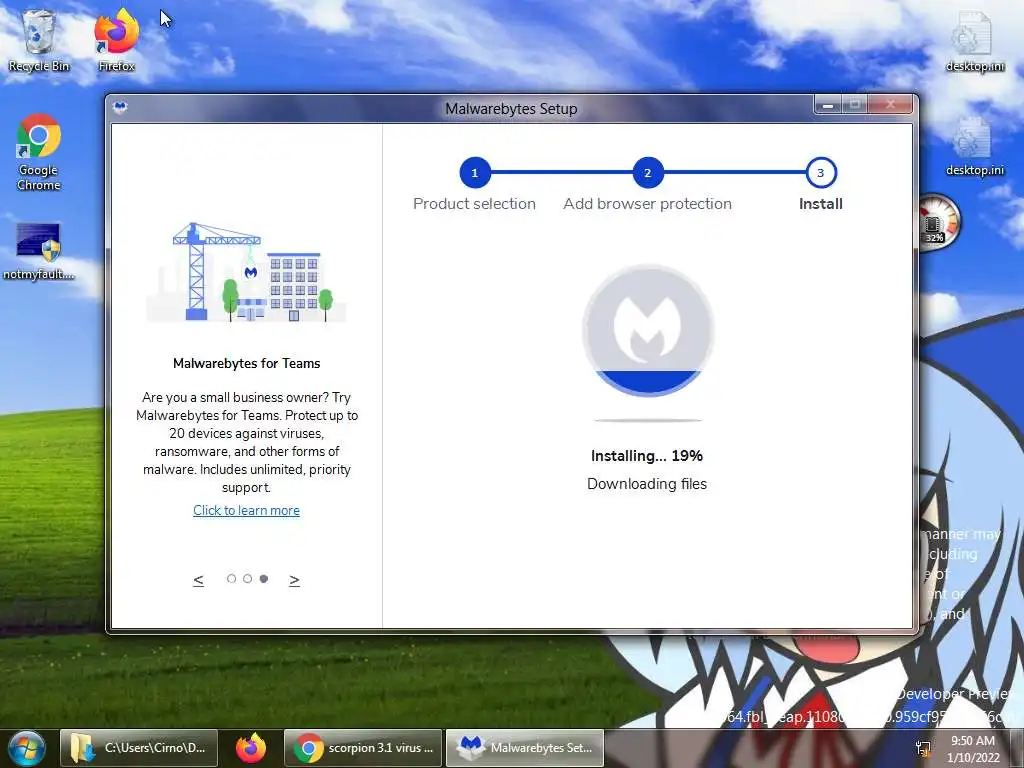Select the lower desktop.ini file icon
This screenshot has width=1024, height=768.
pos(974,146)
